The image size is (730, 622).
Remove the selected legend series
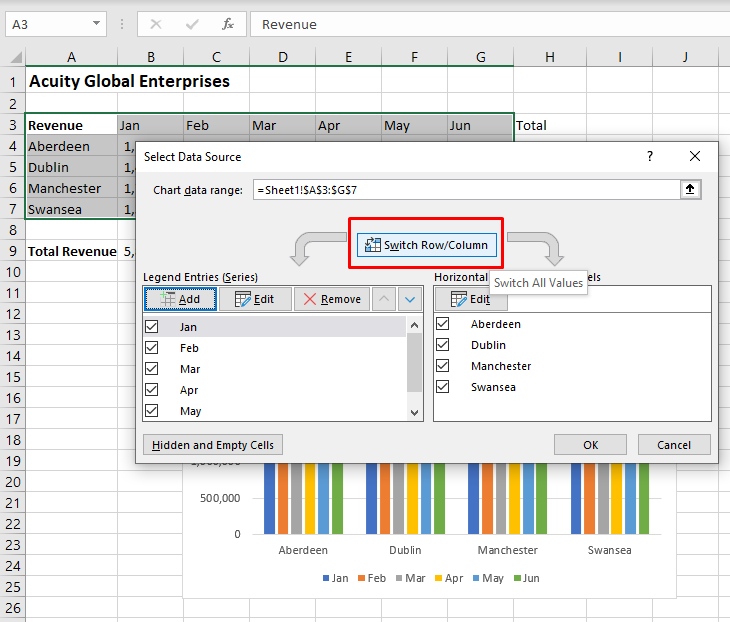pyautogui.click(x=332, y=299)
